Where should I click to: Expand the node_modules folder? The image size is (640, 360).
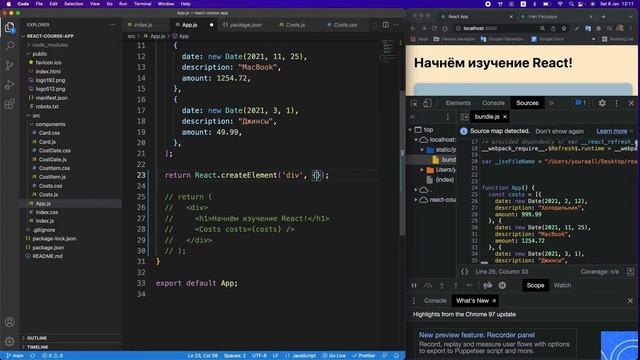tap(29, 45)
